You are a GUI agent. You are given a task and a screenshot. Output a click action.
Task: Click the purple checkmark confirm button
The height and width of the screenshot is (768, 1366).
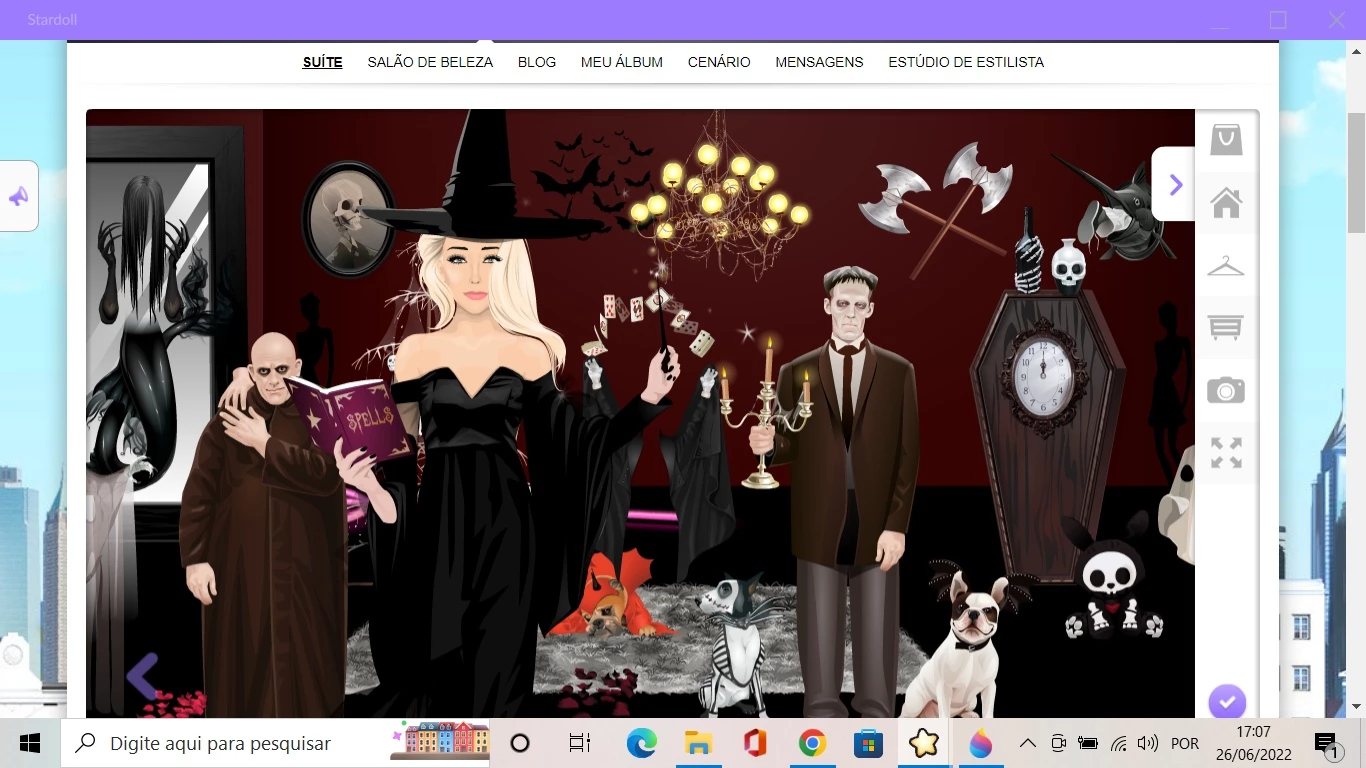click(1227, 701)
